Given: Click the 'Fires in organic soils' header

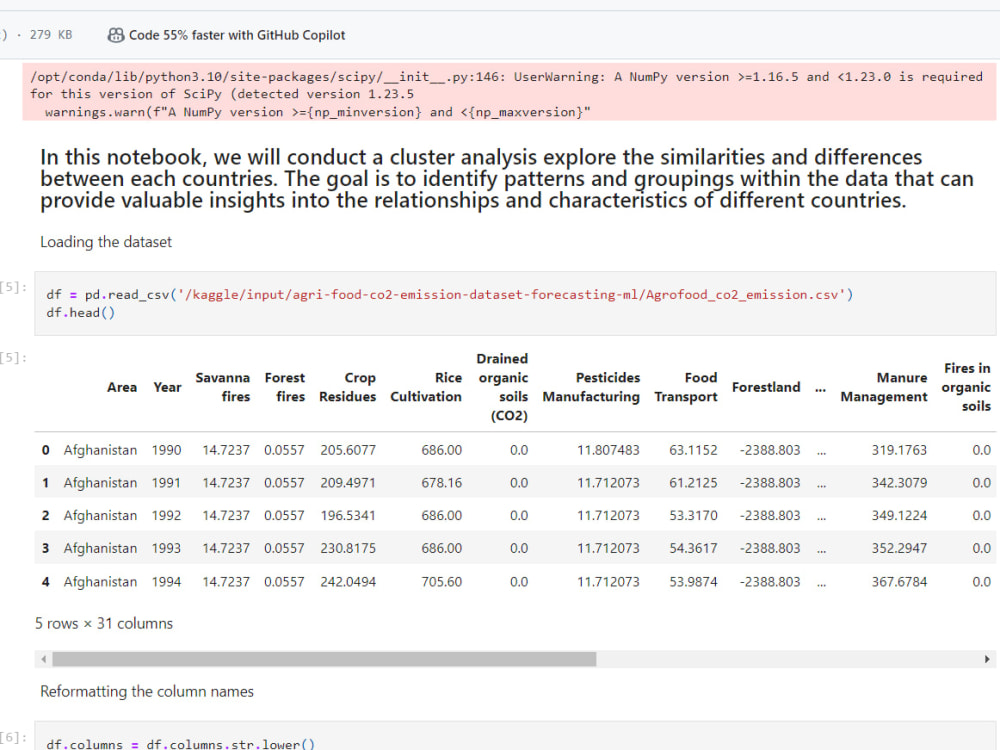Looking at the screenshot, I should [x=966, y=387].
